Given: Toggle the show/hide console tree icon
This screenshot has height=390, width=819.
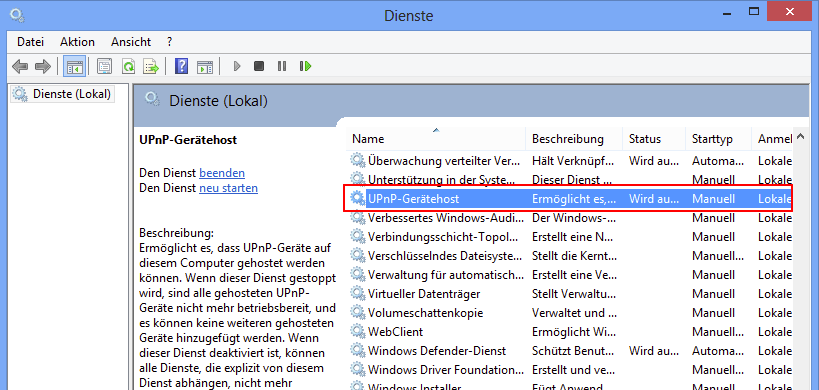Looking at the screenshot, I should pos(74,66).
